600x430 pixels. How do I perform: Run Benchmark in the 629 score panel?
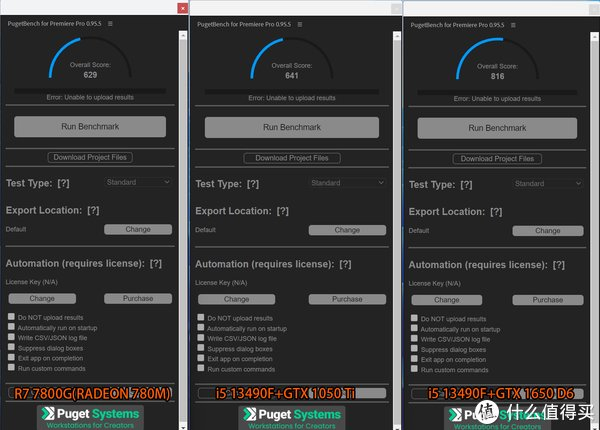[90, 127]
